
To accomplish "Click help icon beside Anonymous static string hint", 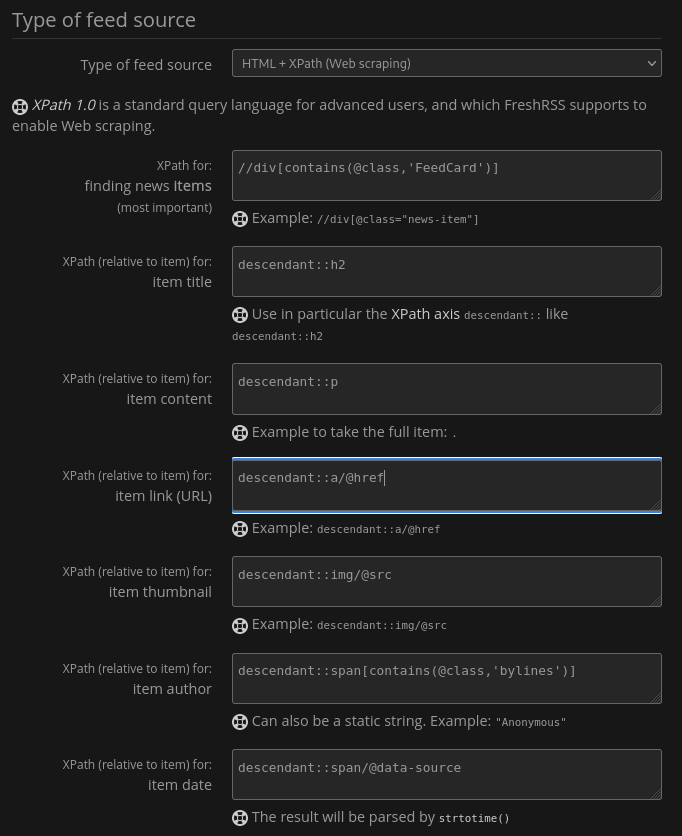I will point(240,722).
